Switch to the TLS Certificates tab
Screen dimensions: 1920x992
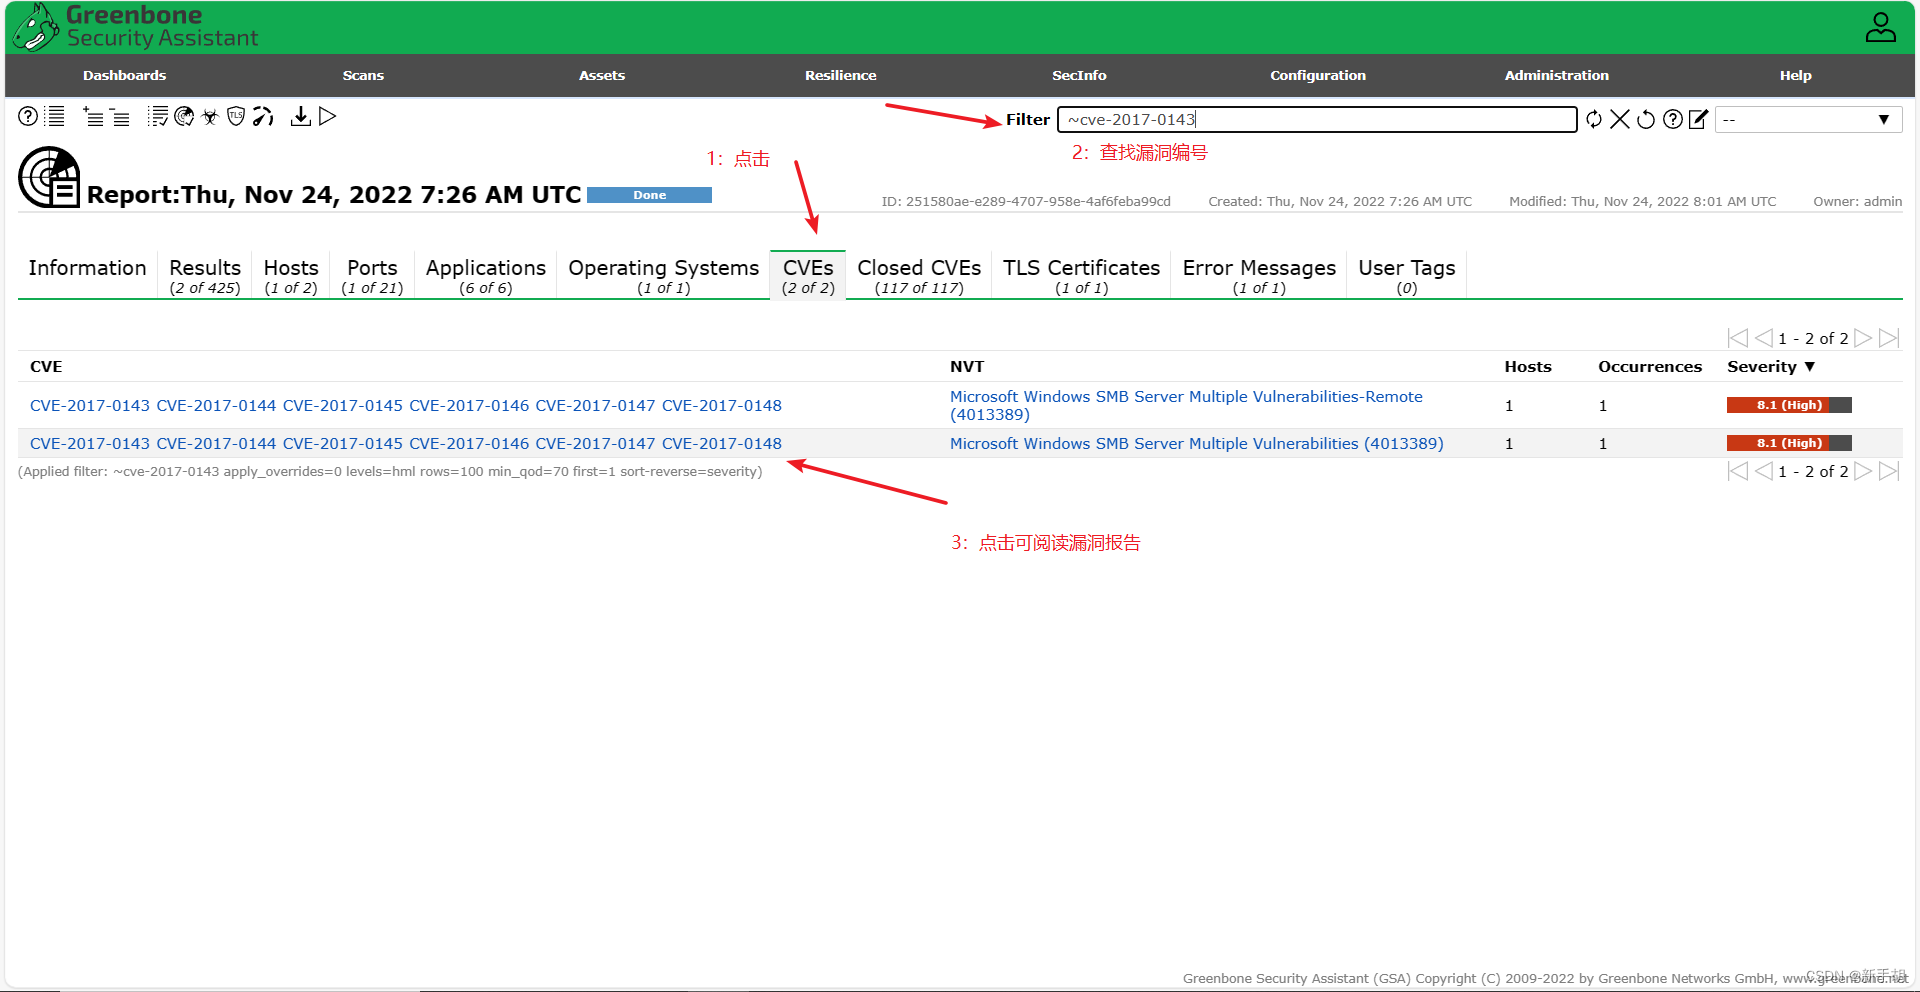1081,275
